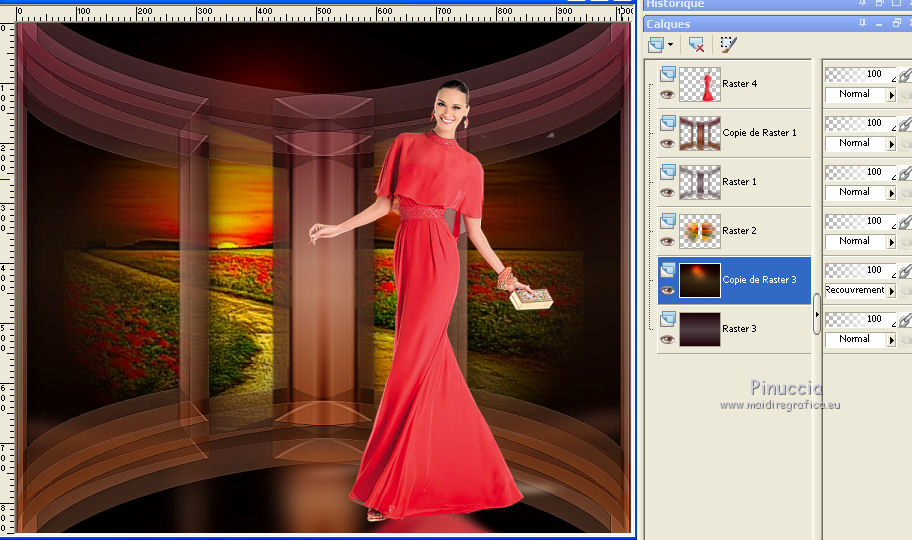Click the layer type icon of Copie de Raster 3
912x540 pixels.
pyautogui.click(x=668, y=269)
